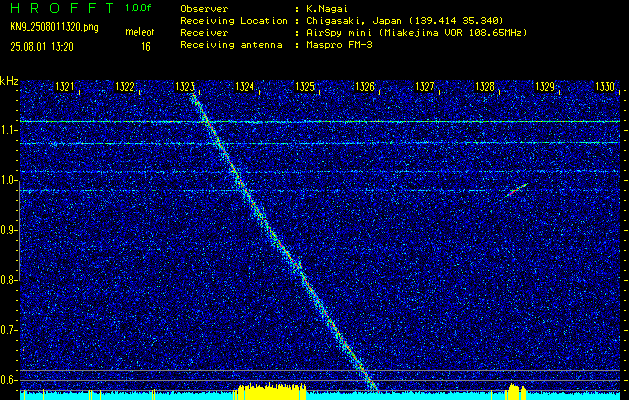This screenshot has height=400, width=629.
Task: Click the Observer label
Action: pyautogui.click(x=204, y=9)
